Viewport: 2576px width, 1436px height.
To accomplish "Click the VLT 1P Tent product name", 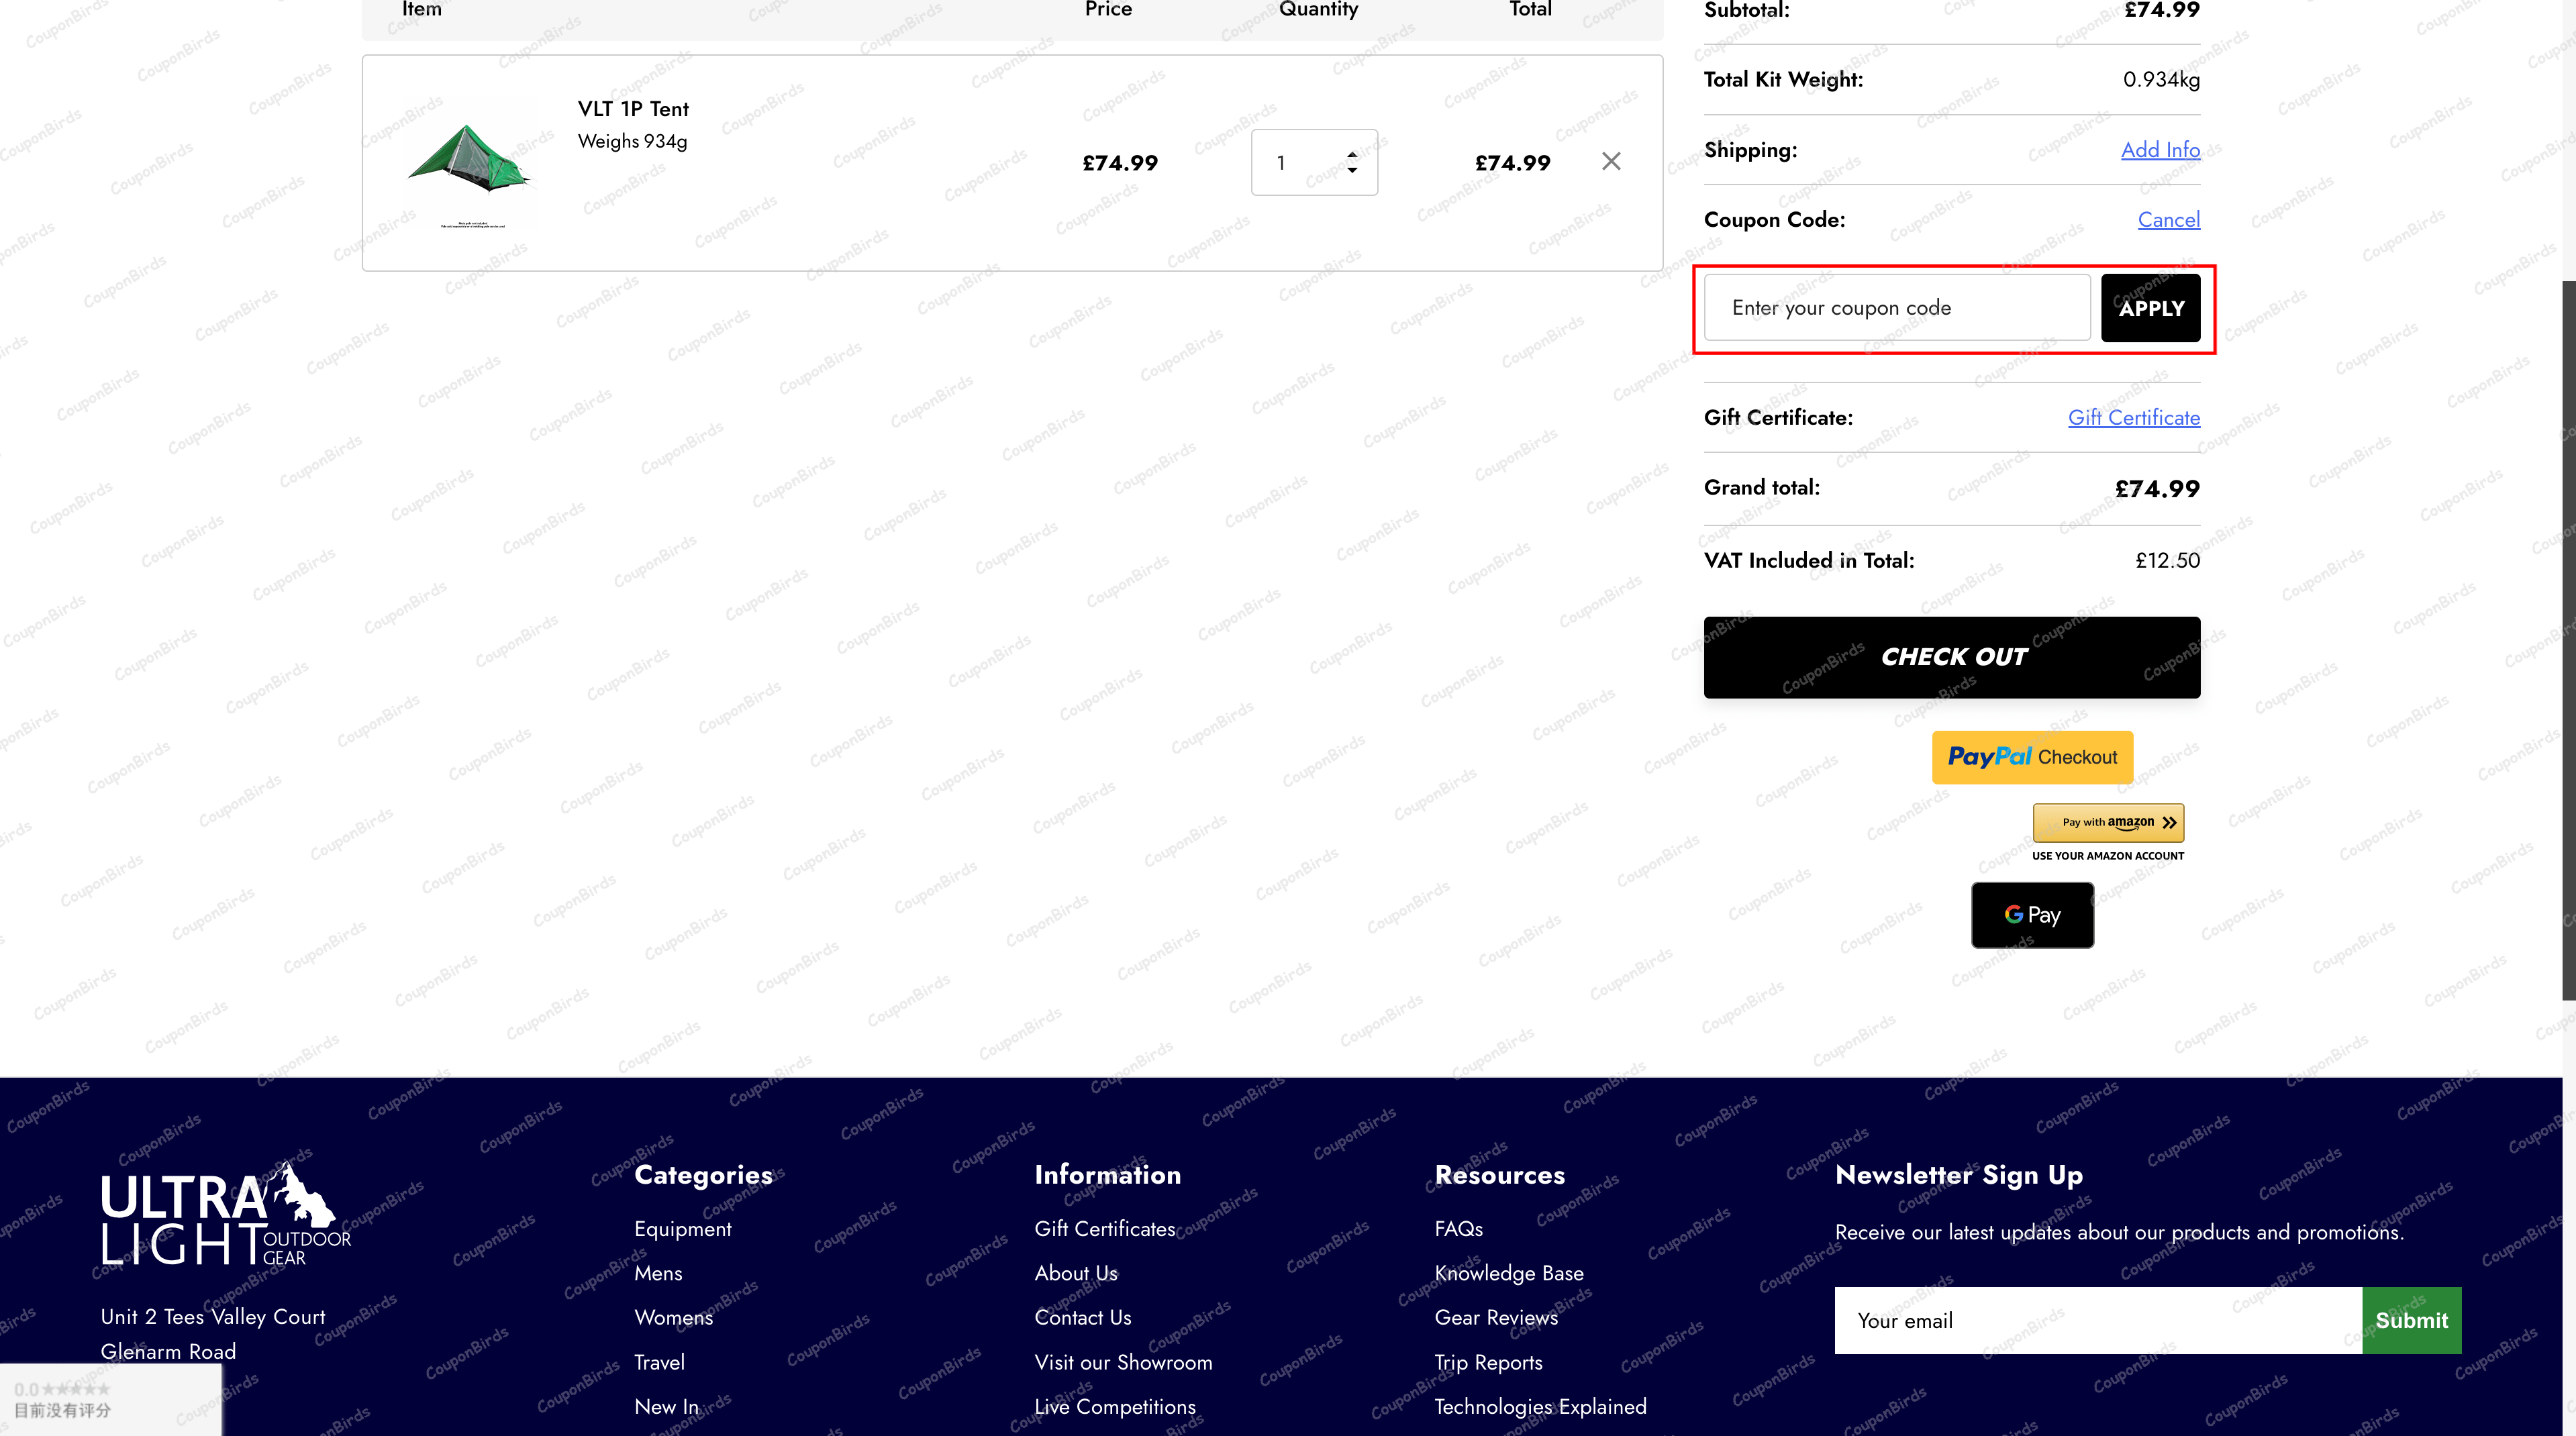I will point(633,109).
